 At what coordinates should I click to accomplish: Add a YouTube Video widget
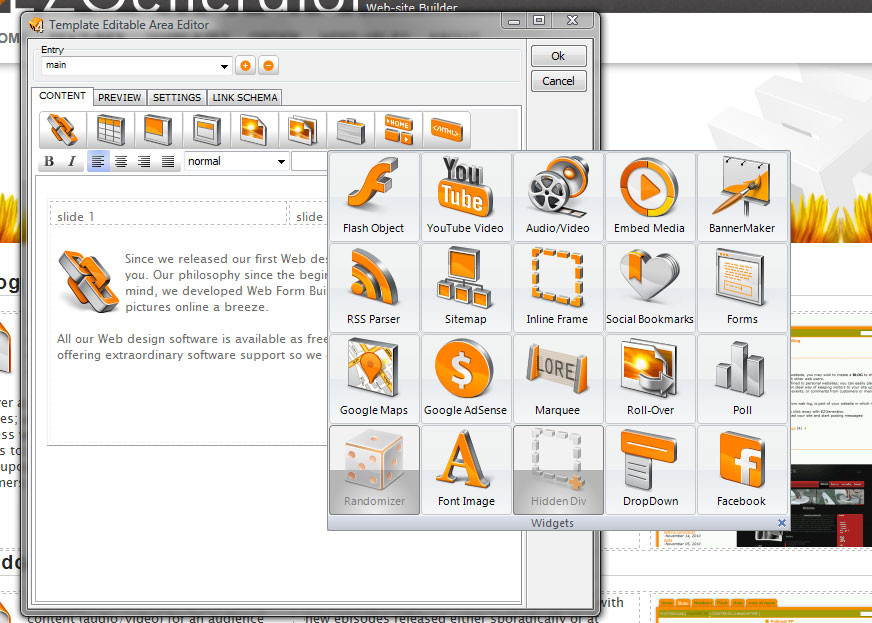point(465,197)
